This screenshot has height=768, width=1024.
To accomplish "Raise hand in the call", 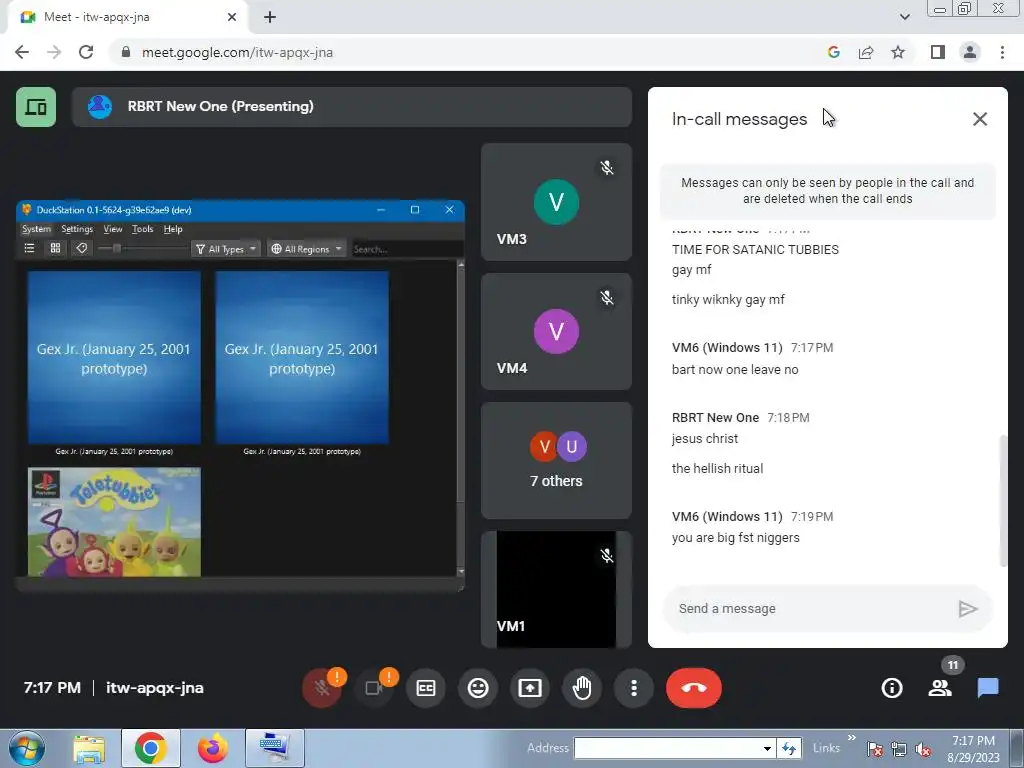I will (x=582, y=688).
